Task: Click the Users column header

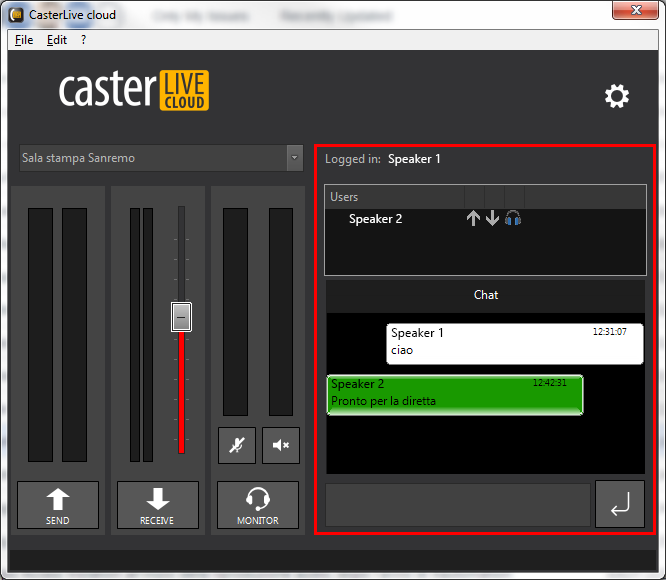Action: (395, 197)
